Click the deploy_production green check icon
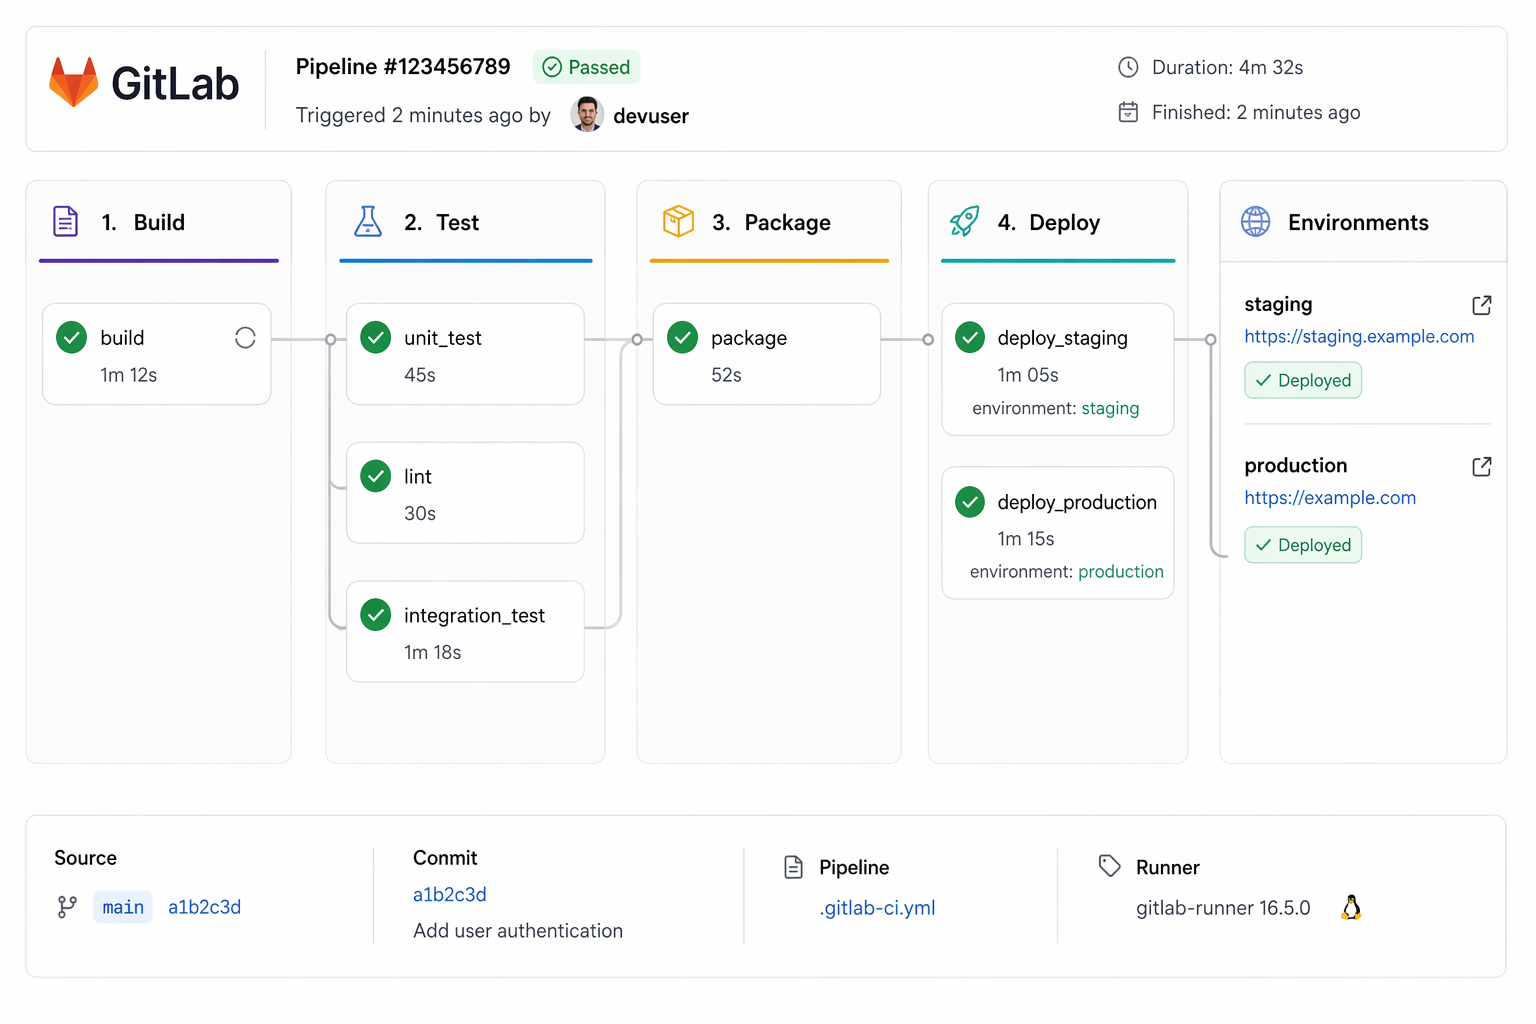Screen dimensions: 1536x1024 pos(970,502)
